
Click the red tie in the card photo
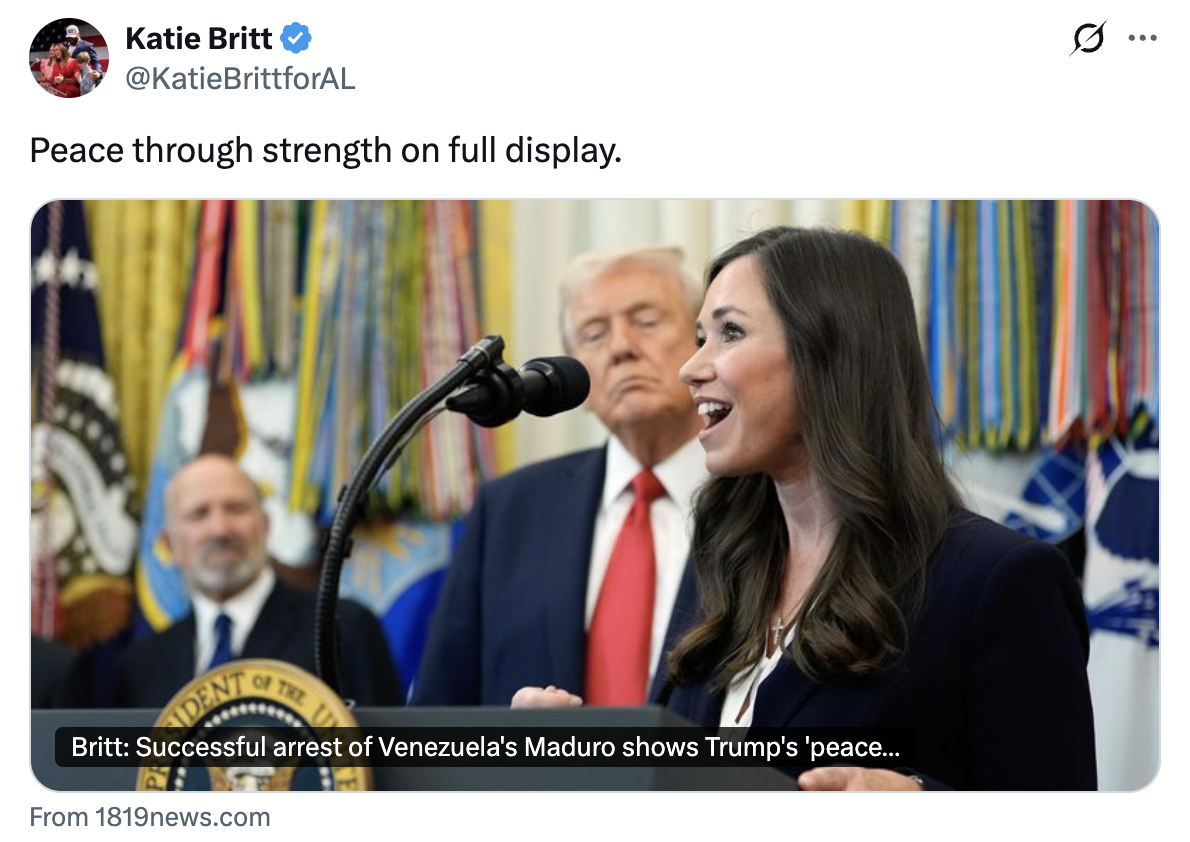[622, 586]
